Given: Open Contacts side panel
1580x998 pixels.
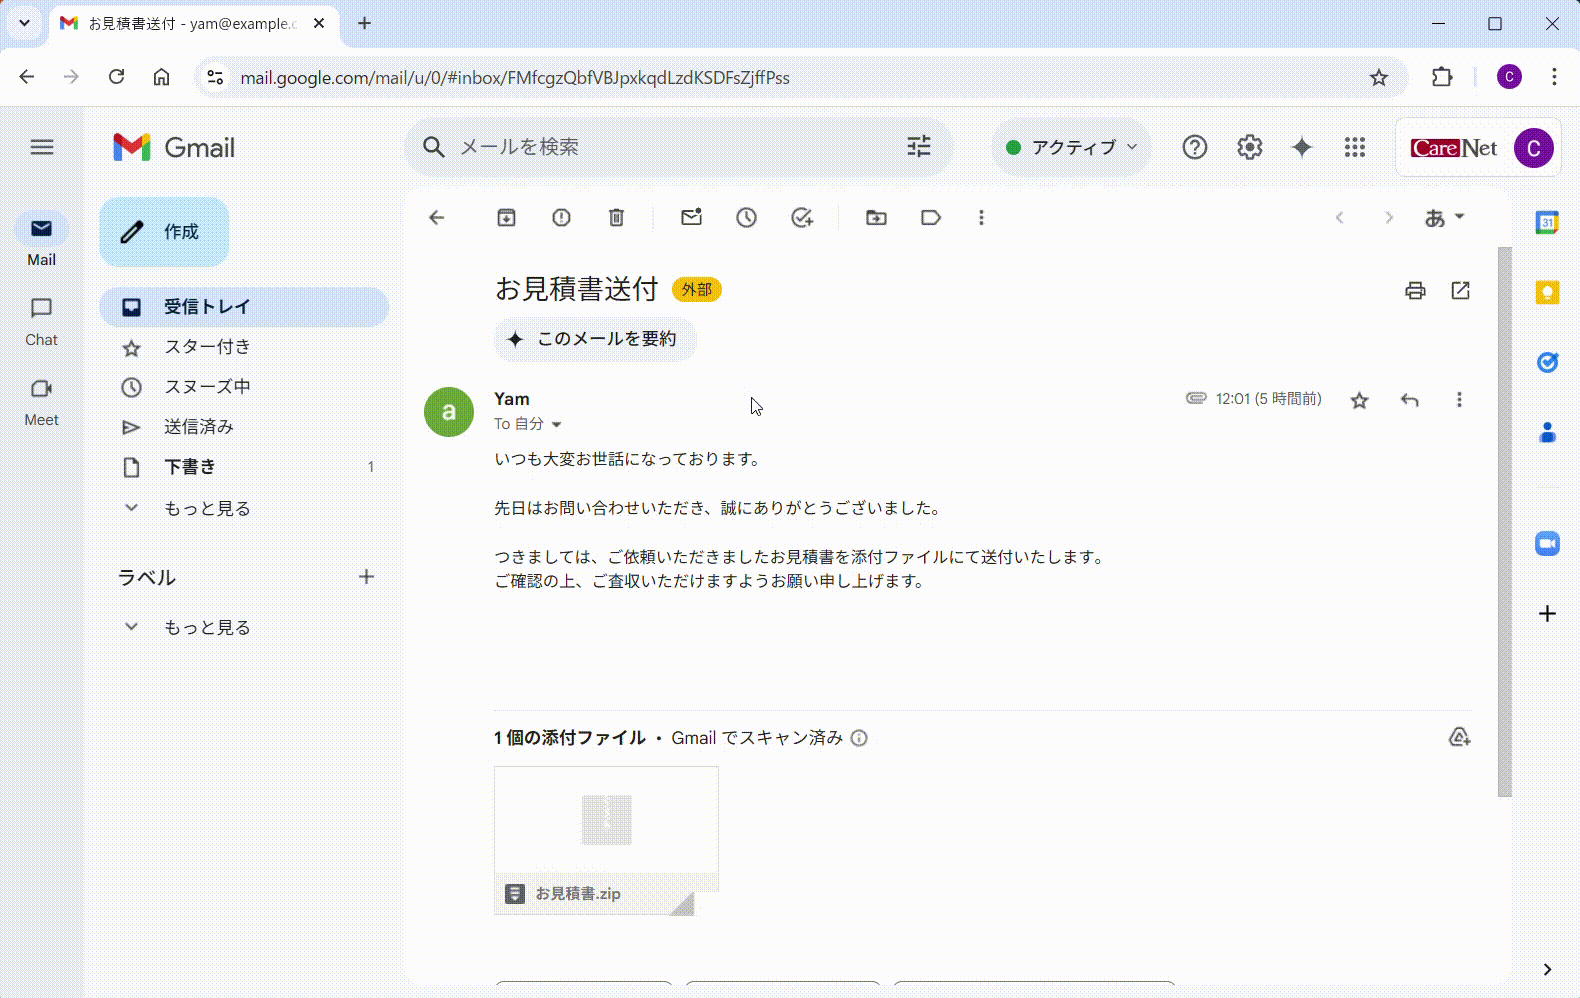Looking at the screenshot, I should pos(1547,432).
